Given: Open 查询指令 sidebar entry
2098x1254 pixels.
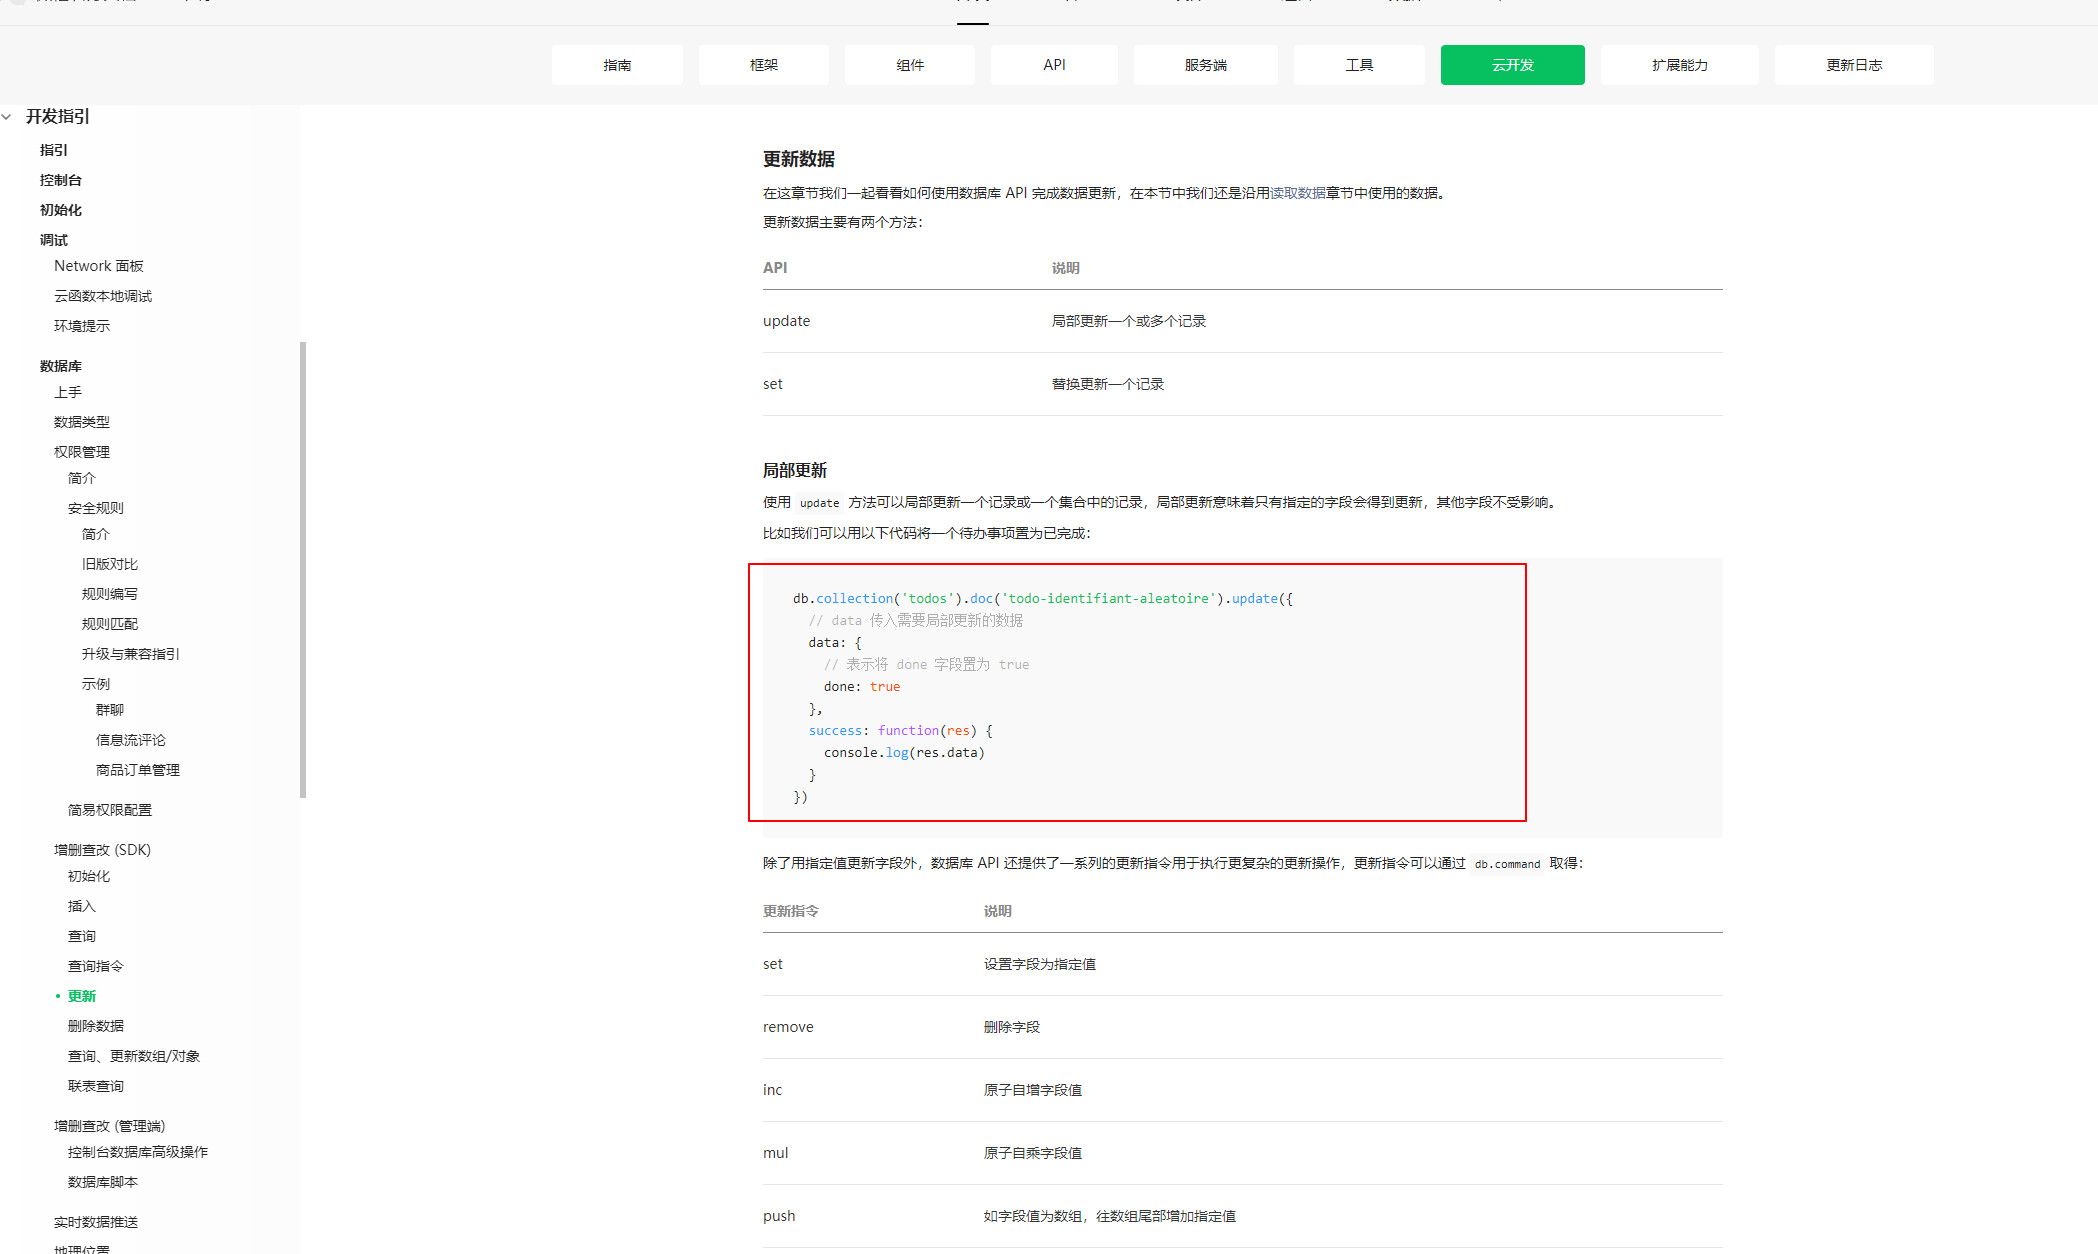Looking at the screenshot, I should pyautogui.click(x=95, y=966).
